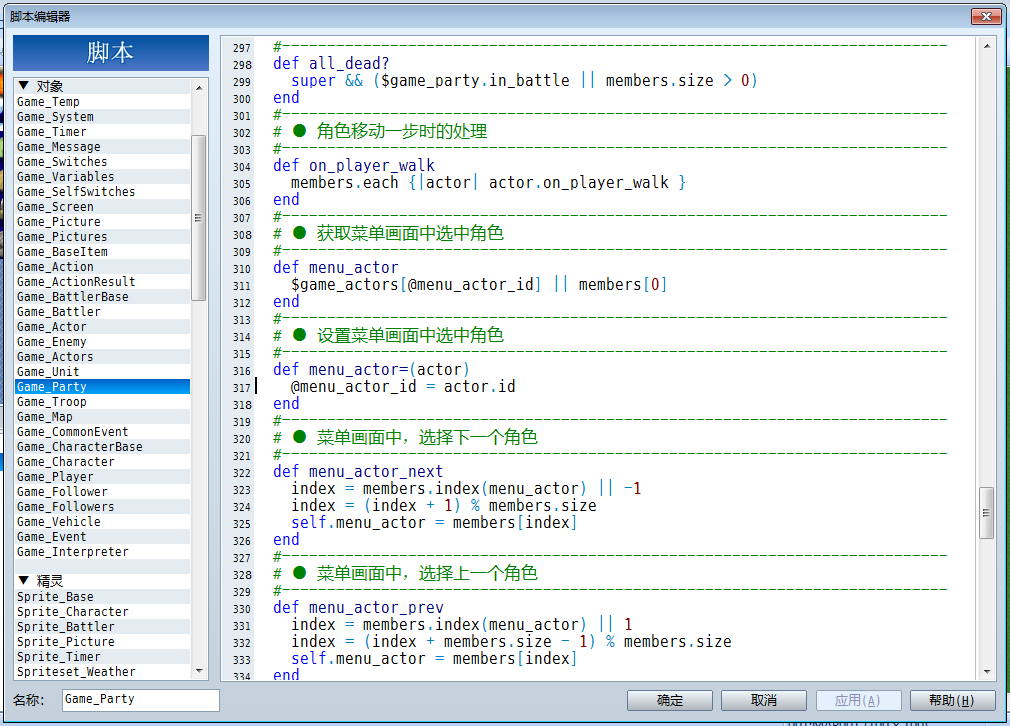1010x726 pixels.
Task: Focus the 名称 input field
Action: click(x=140, y=700)
